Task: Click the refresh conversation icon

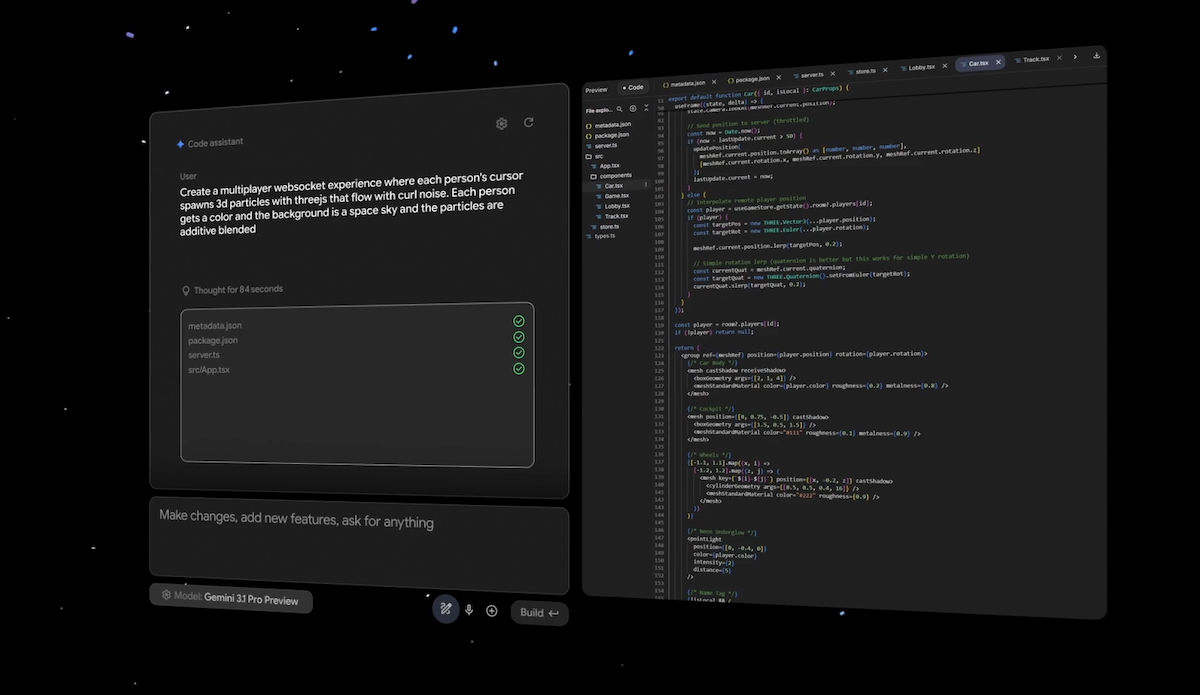Action: [528, 123]
